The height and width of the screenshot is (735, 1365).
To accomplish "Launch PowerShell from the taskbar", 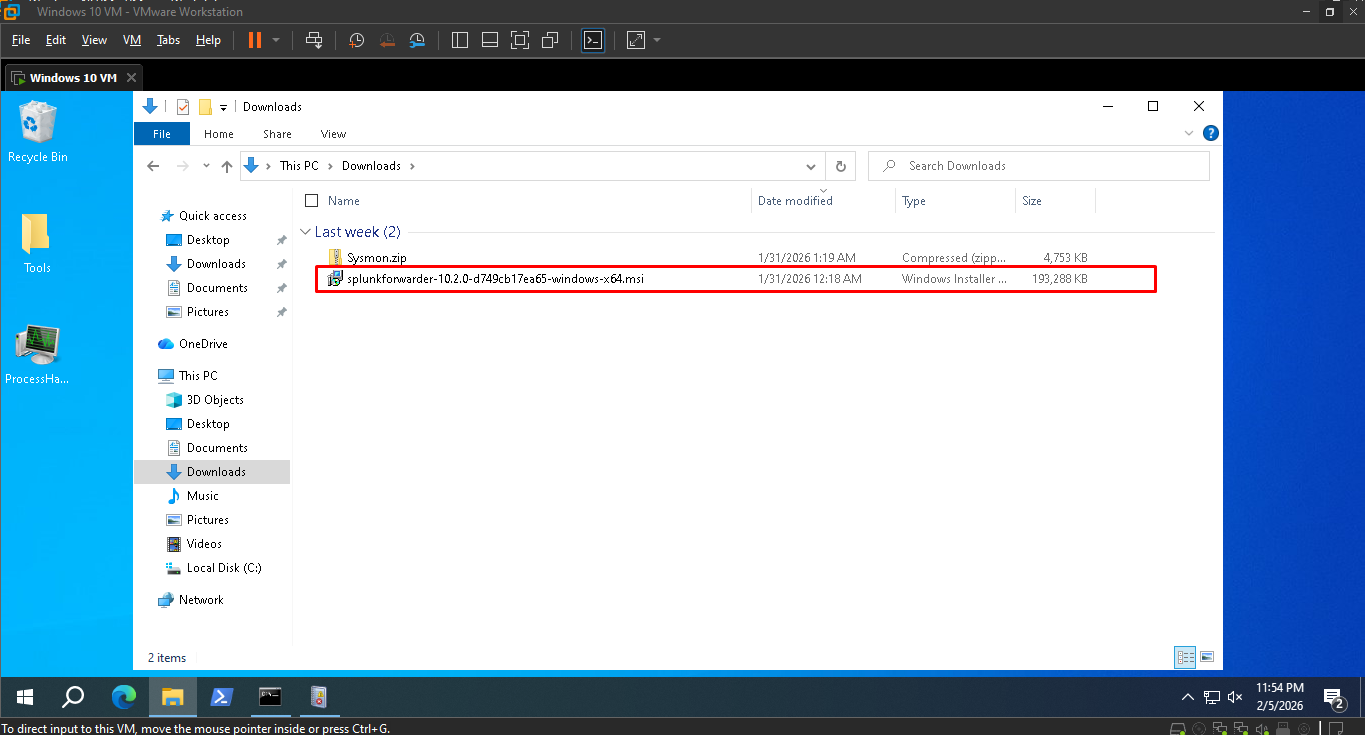I will (x=221, y=697).
